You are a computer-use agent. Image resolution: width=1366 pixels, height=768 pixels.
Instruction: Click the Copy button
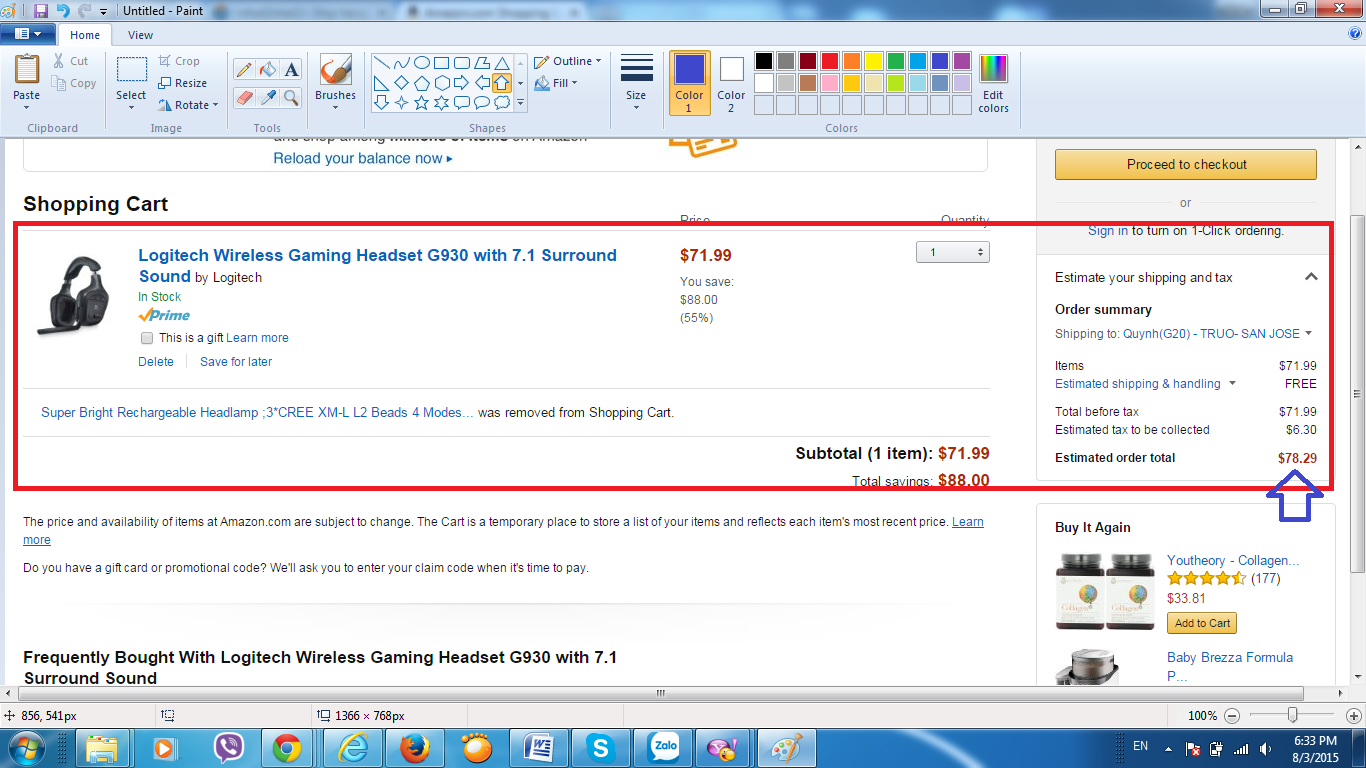(x=74, y=83)
